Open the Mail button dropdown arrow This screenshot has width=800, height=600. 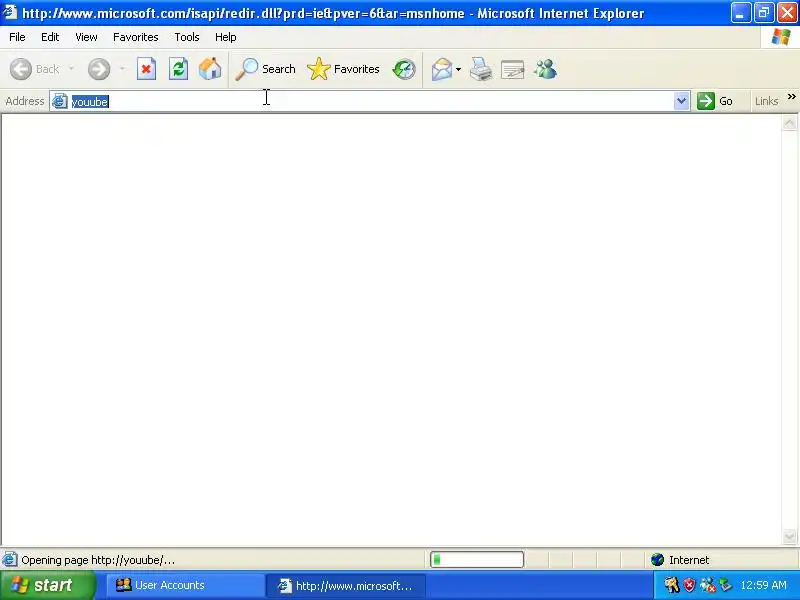458,69
